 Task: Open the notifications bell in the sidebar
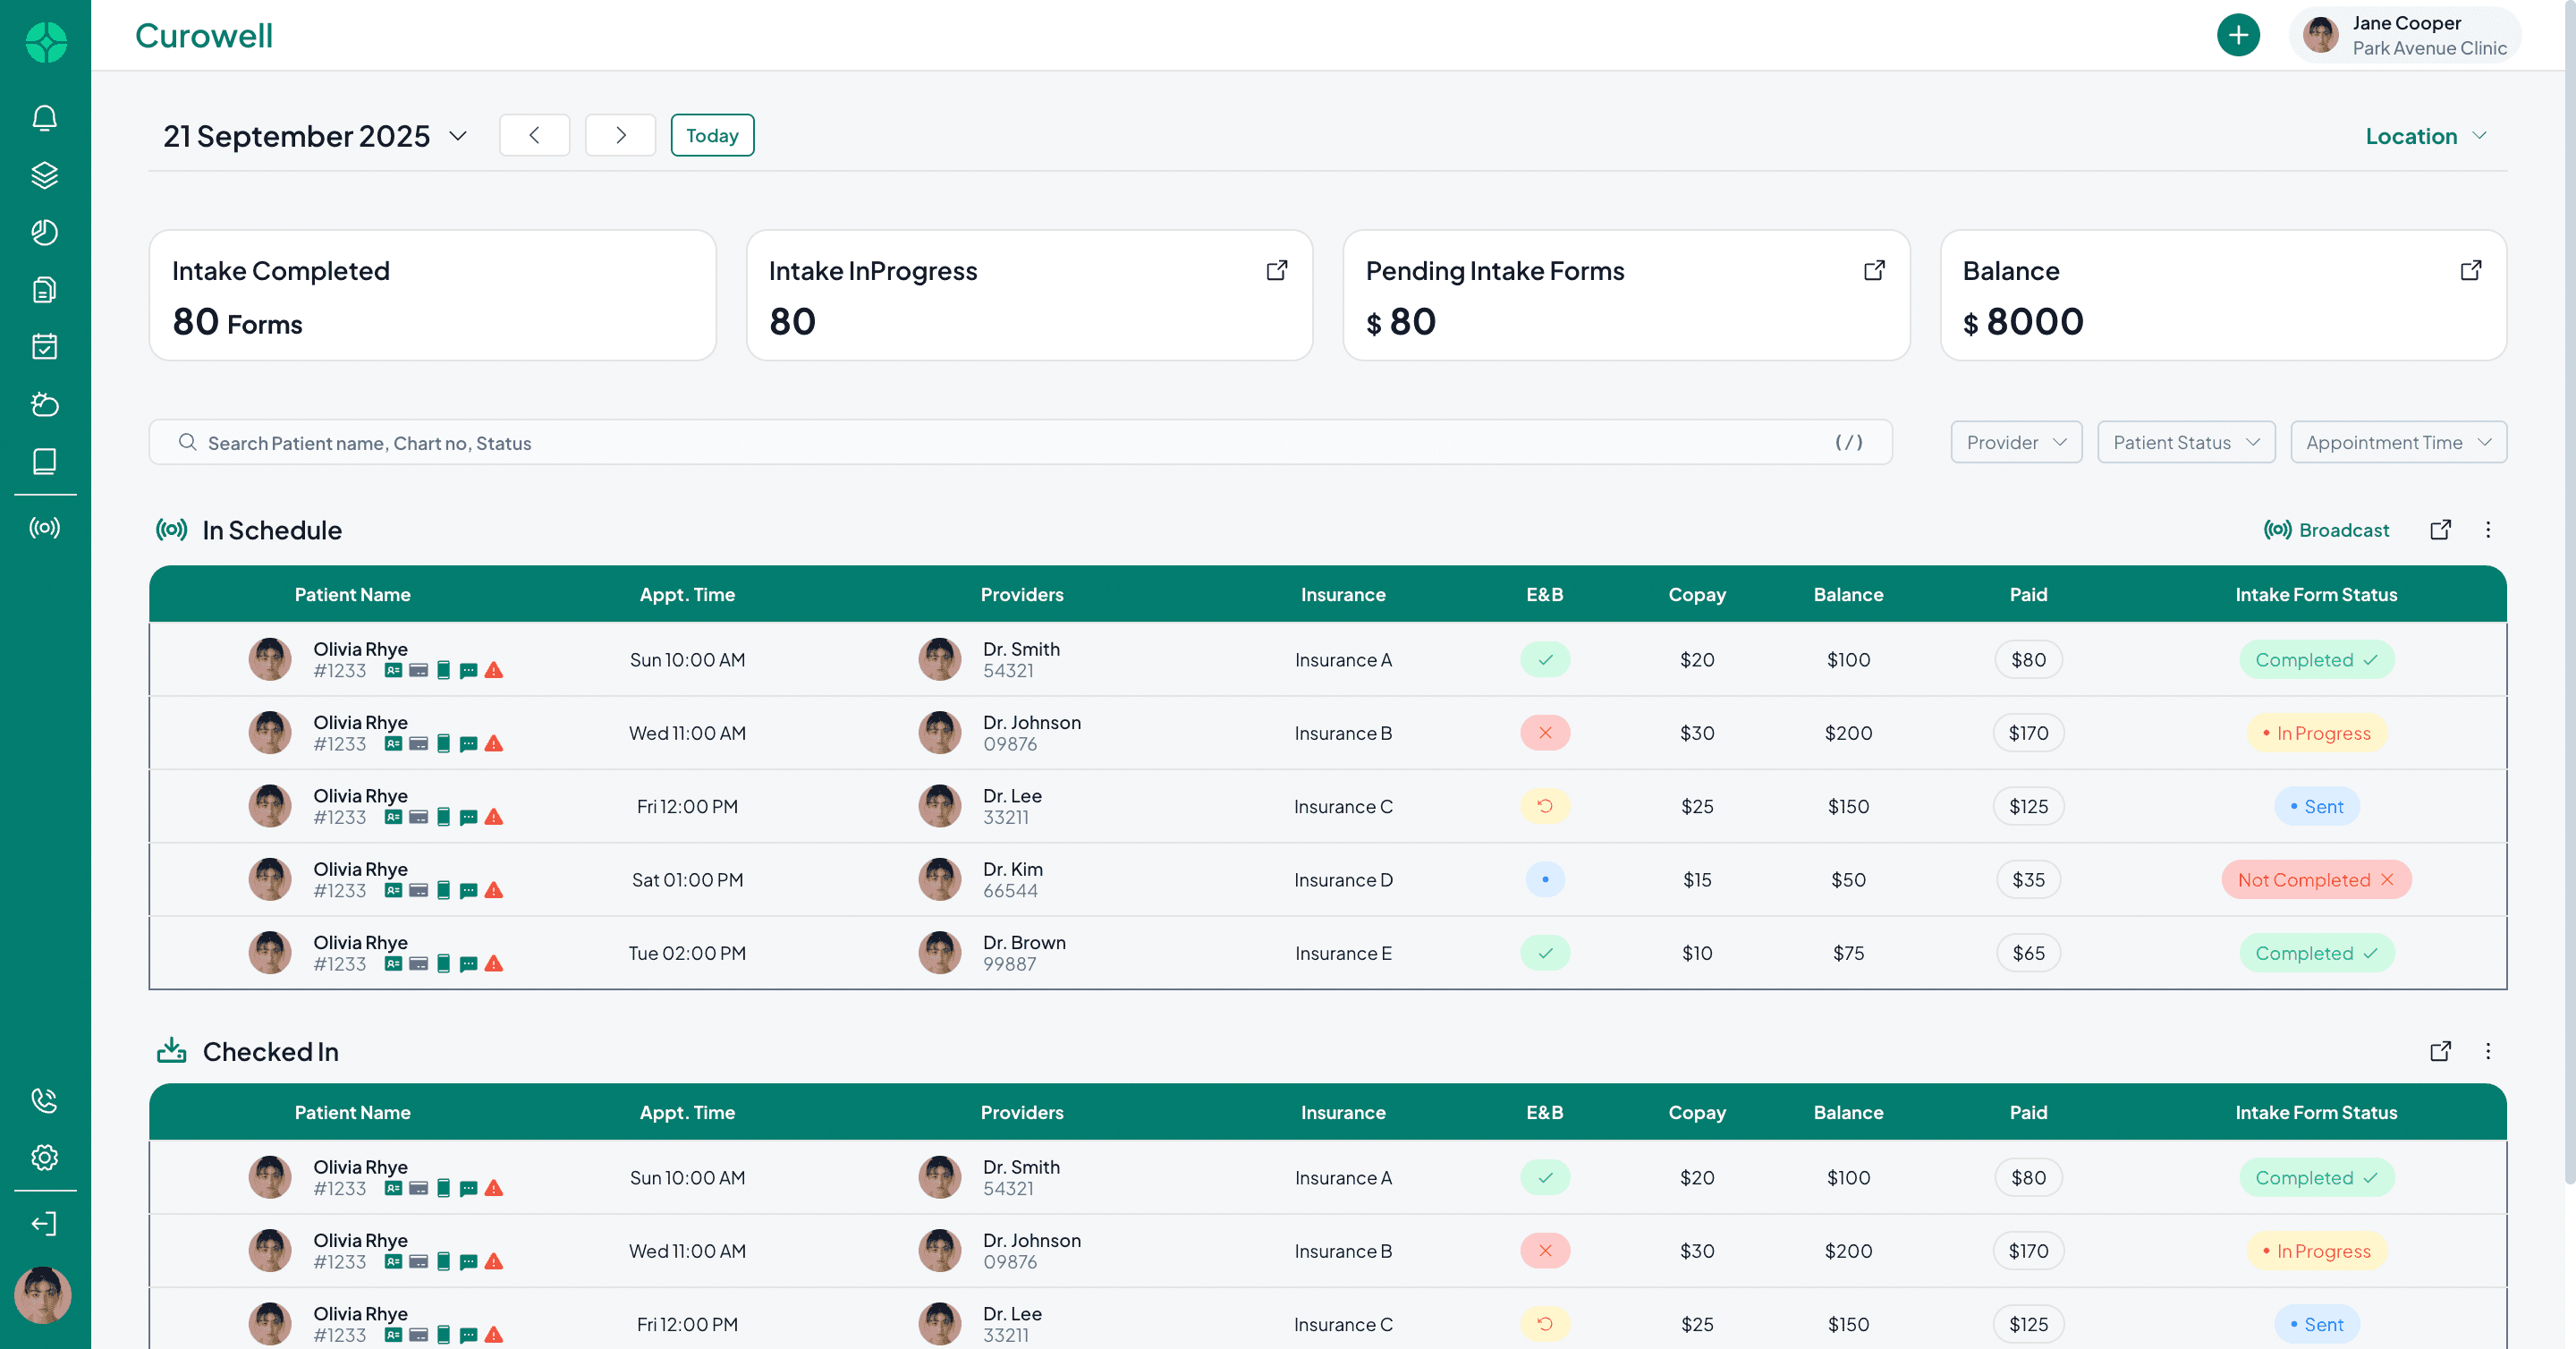tap(44, 117)
